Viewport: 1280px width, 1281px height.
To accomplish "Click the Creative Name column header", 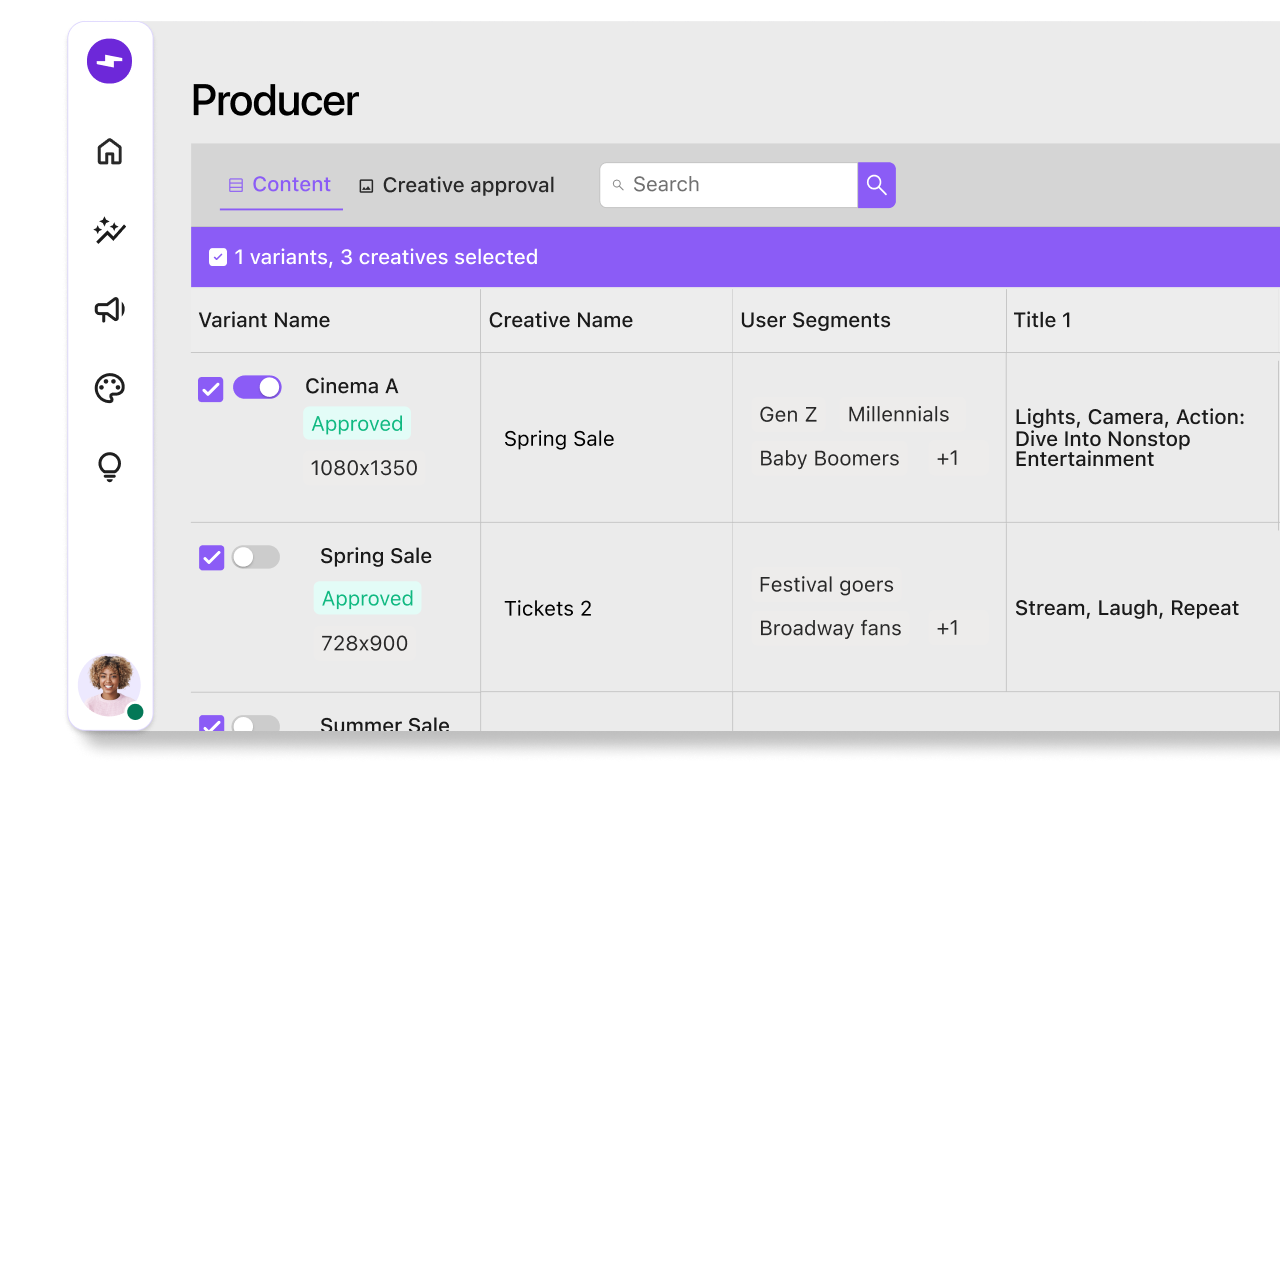I will (x=561, y=320).
